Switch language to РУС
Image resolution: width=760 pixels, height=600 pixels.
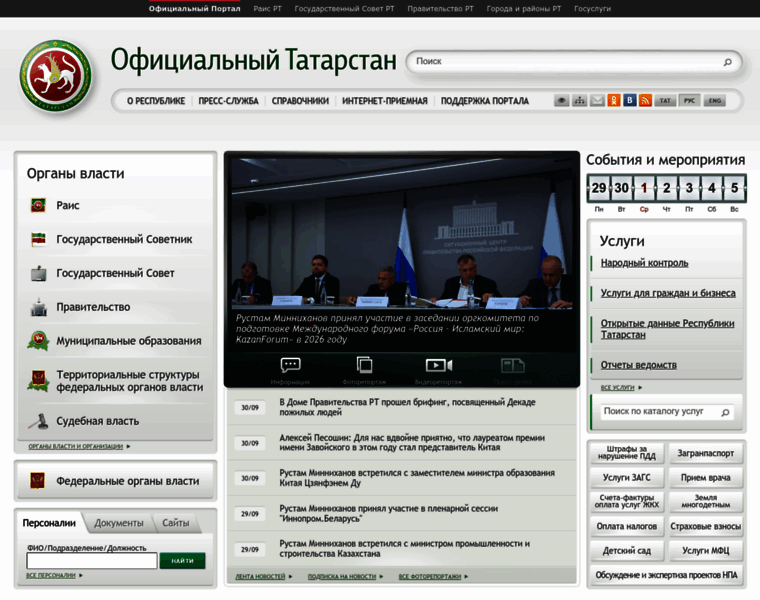tap(690, 100)
